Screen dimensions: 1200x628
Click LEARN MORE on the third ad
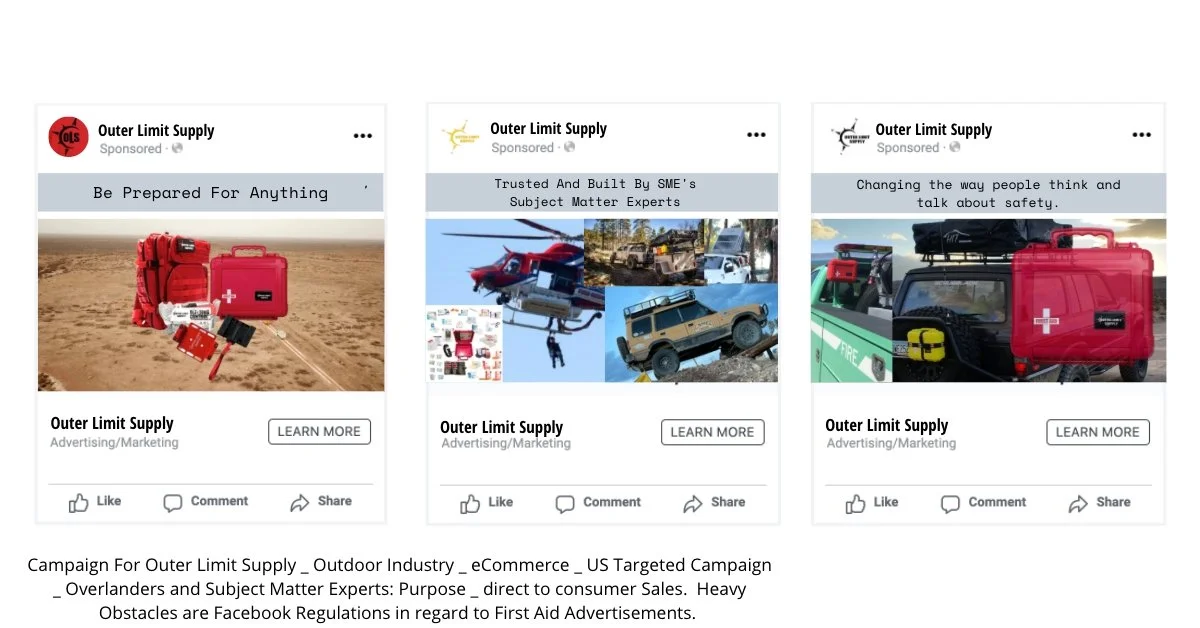(x=1098, y=432)
